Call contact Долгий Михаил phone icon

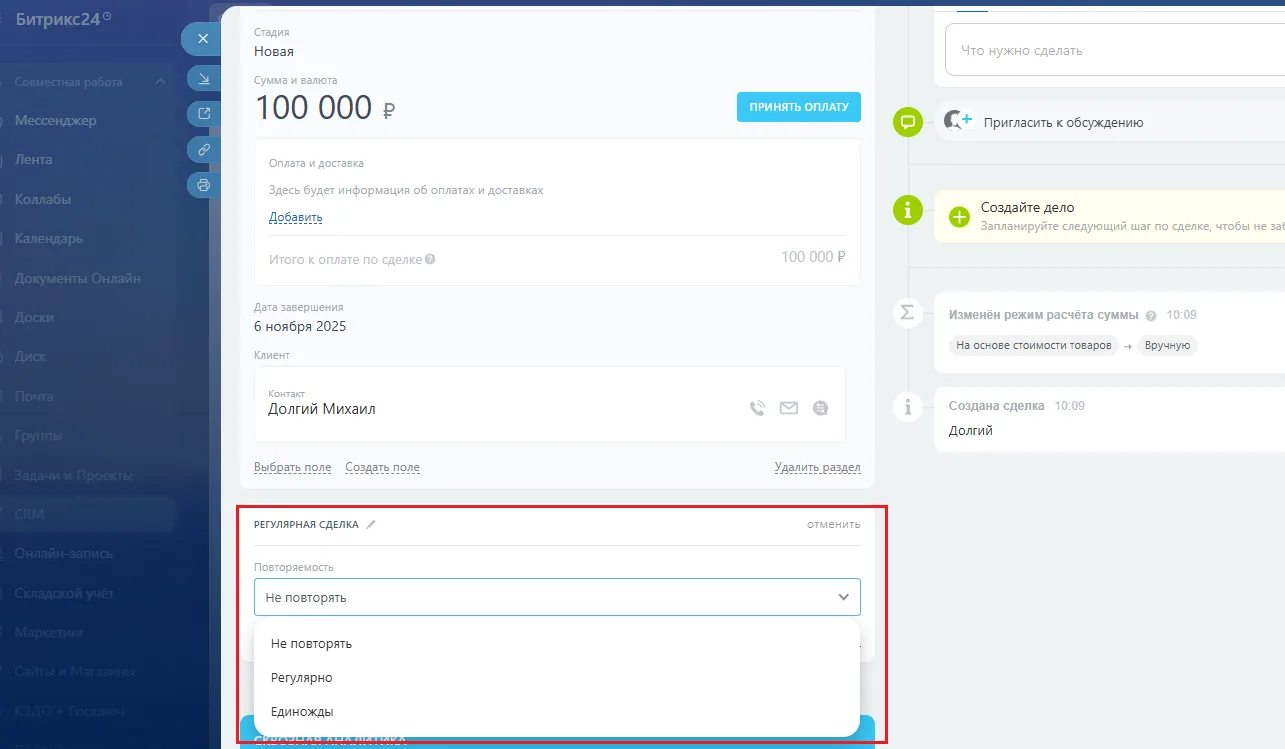(x=757, y=408)
